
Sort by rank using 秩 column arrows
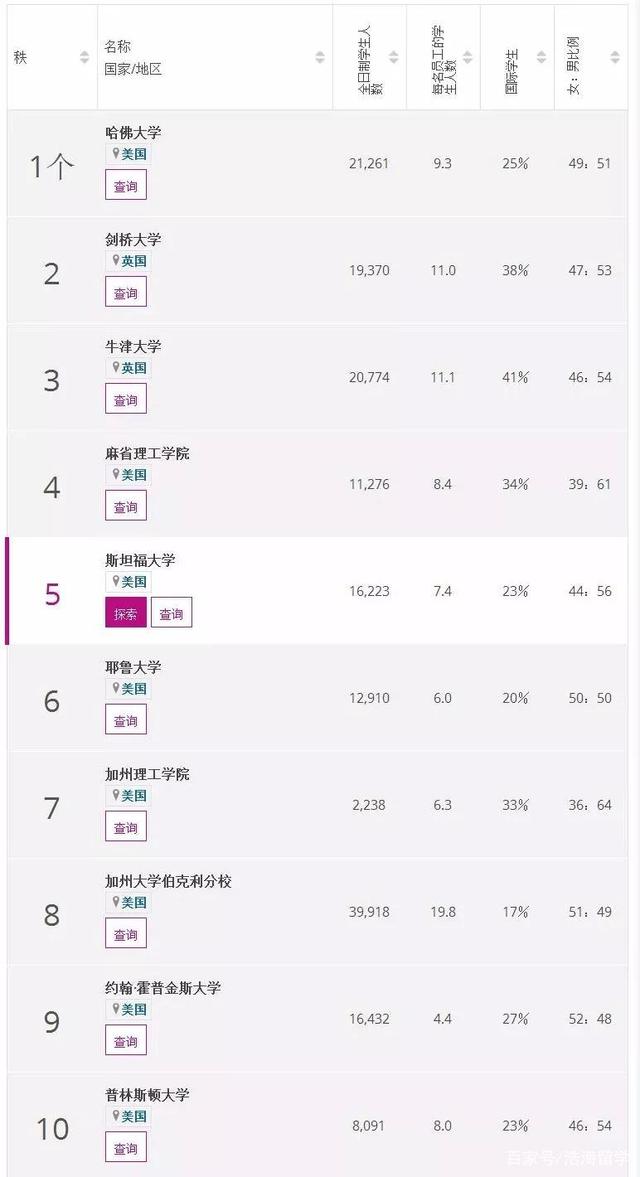coord(85,58)
